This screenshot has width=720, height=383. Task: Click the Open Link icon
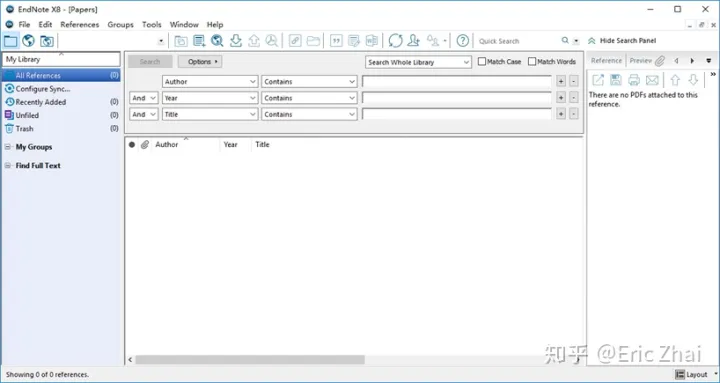coord(295,41)
